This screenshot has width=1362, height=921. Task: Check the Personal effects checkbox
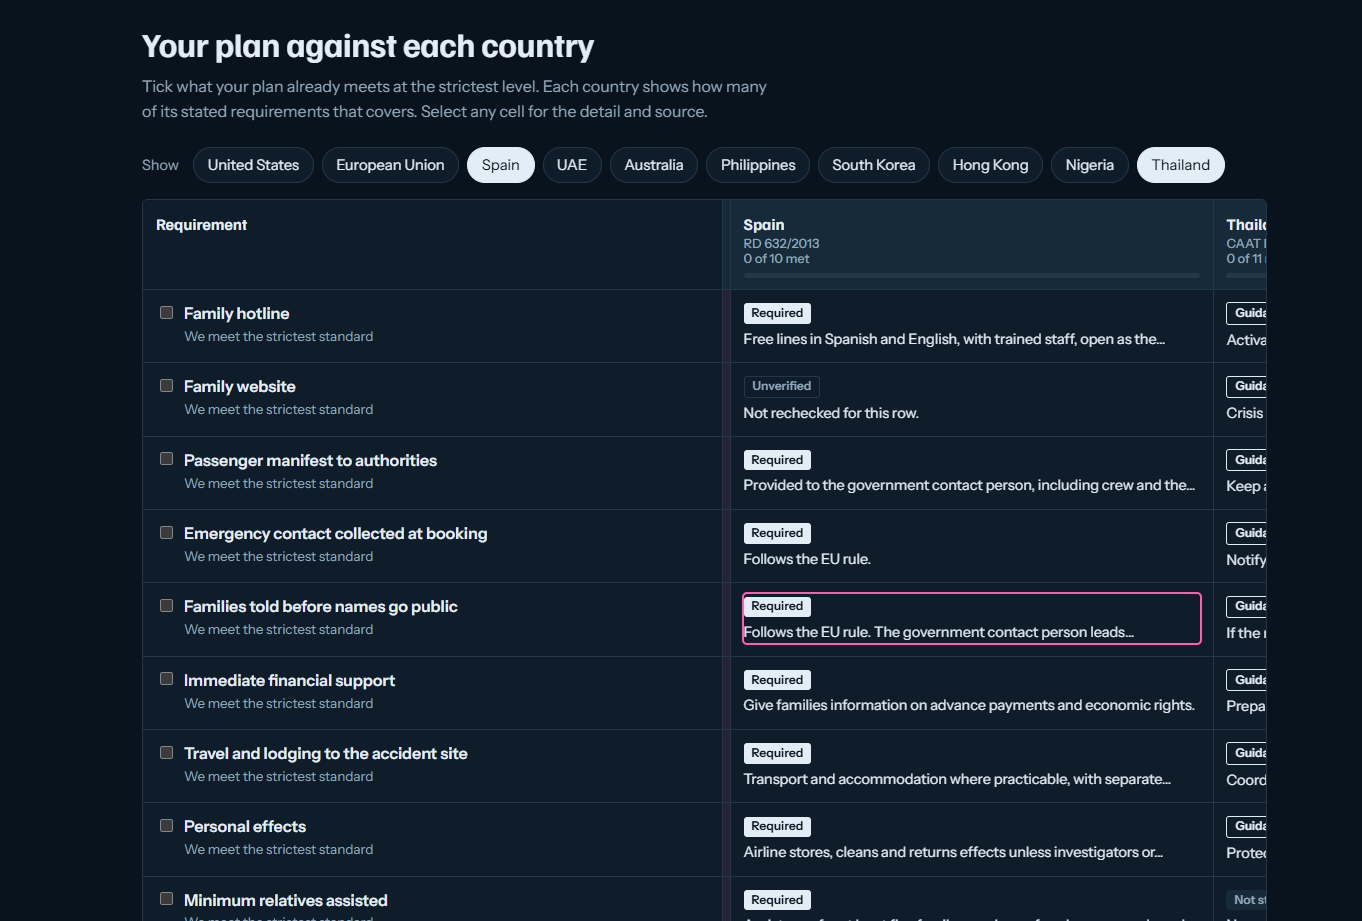point(167,826)
